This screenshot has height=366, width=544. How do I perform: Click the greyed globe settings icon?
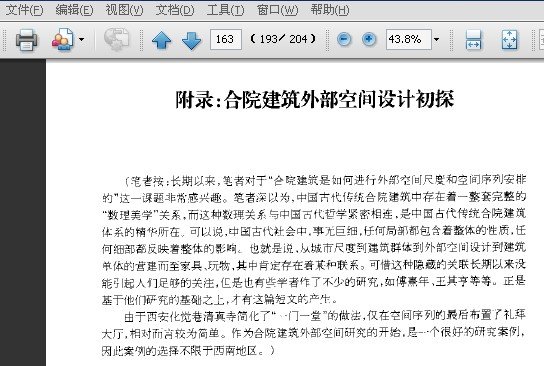(x=117, y=39)
